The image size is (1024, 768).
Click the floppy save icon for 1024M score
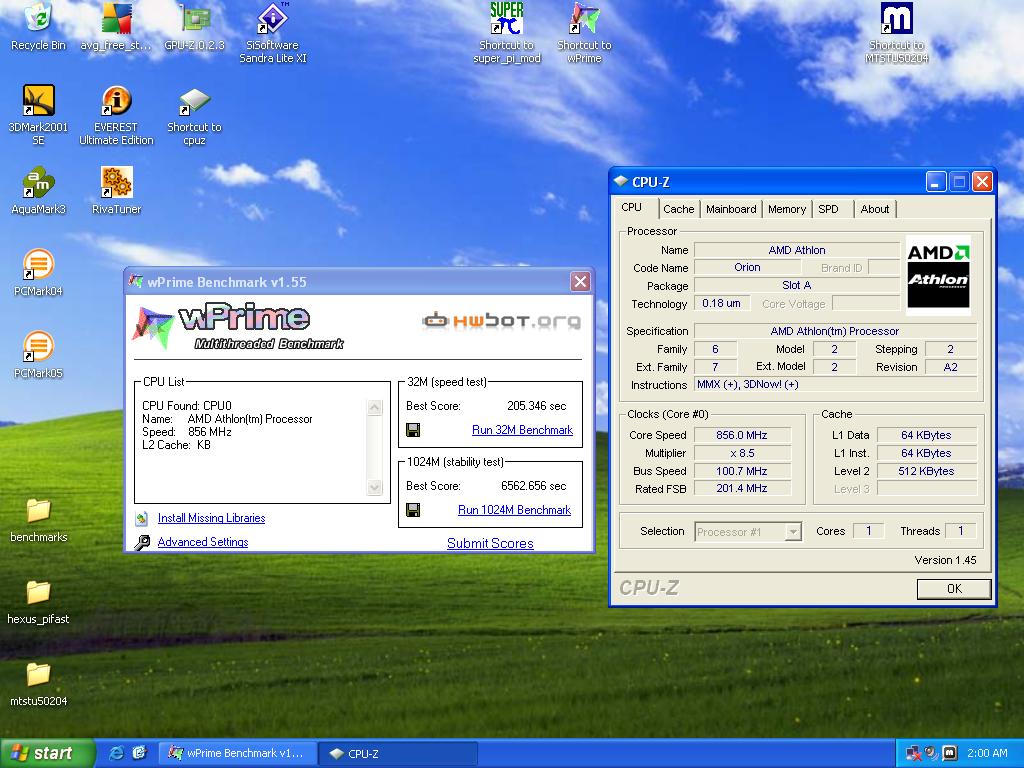413,509
